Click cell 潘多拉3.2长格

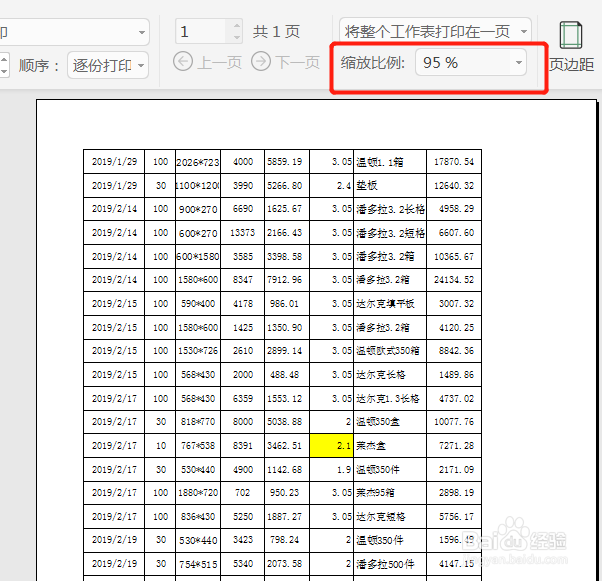point(390,209)
